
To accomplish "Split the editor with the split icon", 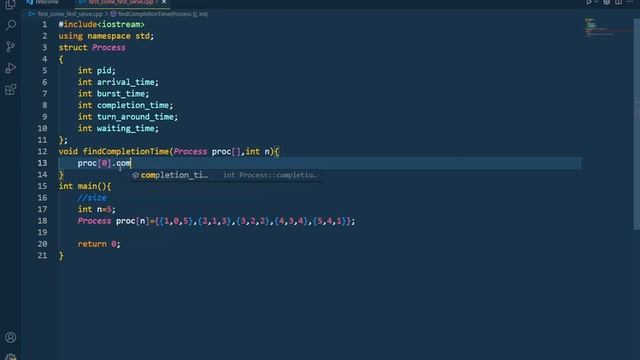I will click(619, 2).
